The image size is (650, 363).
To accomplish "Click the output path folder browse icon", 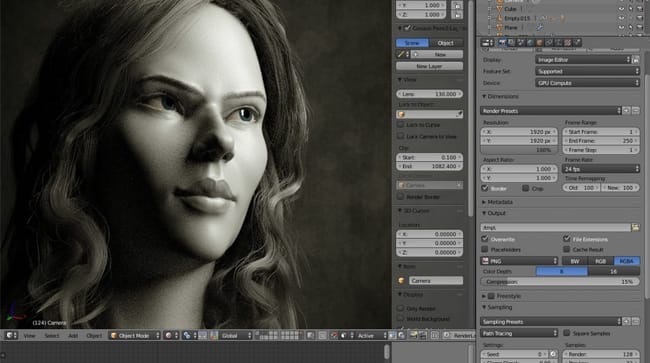I will tap(635, 227).
